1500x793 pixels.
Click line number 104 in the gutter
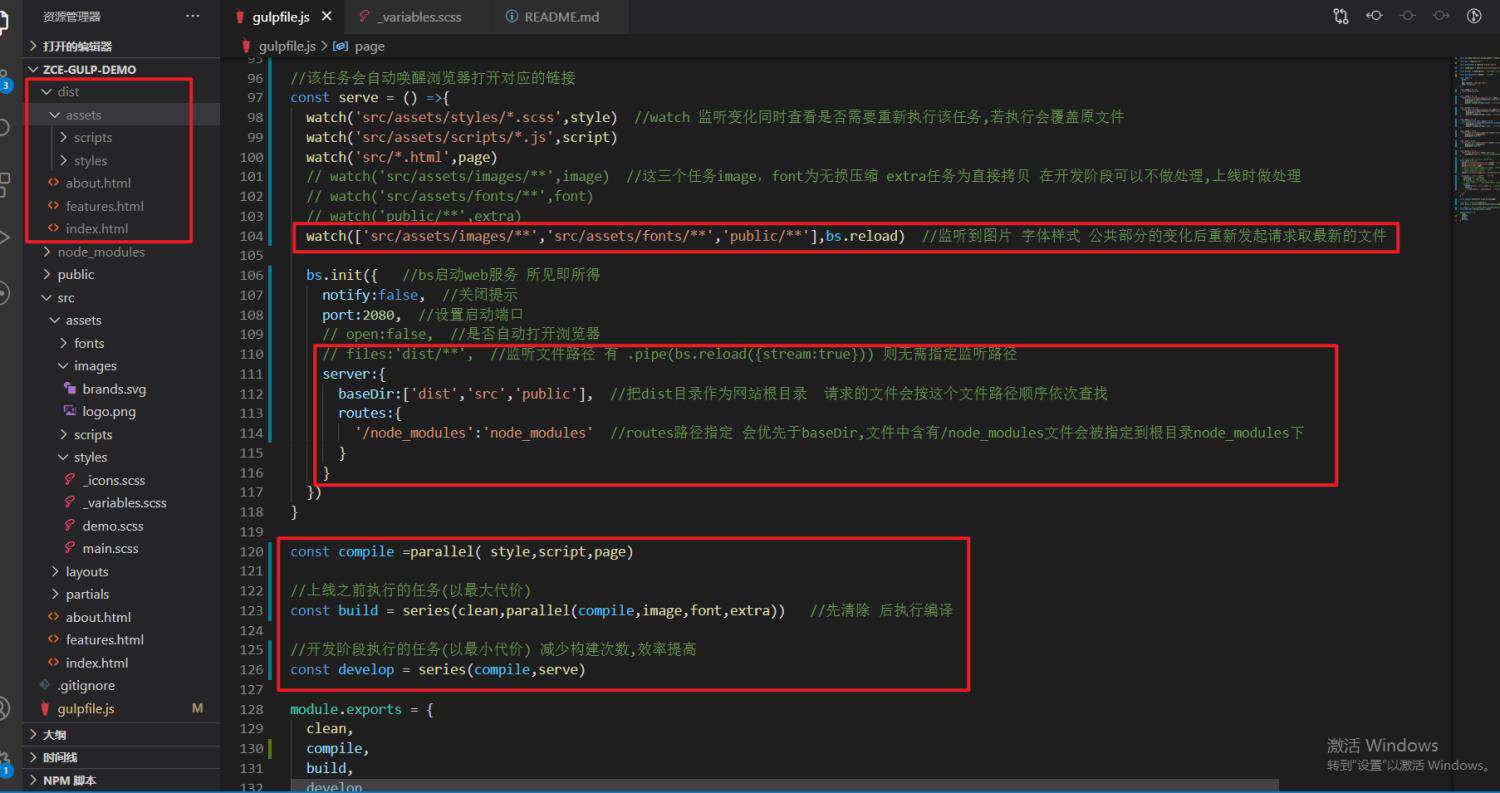point(253,236)
